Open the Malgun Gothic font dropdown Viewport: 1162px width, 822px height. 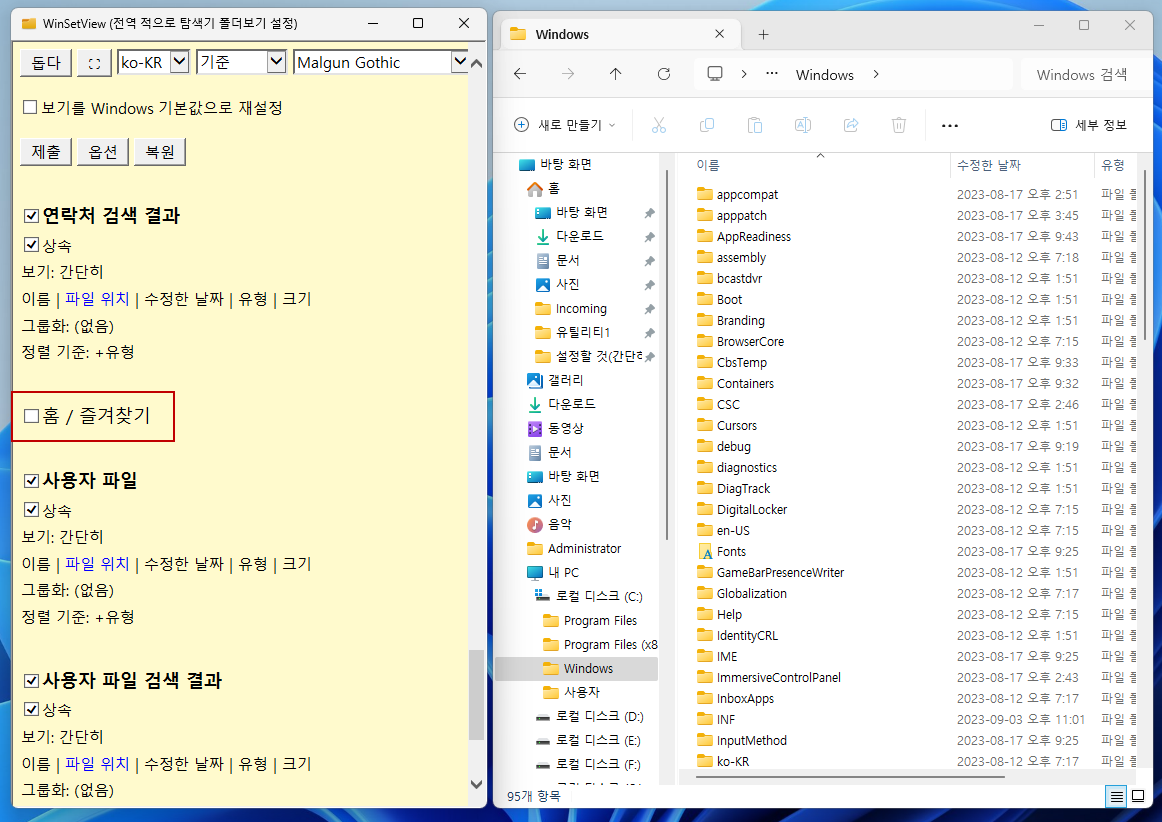(381, 62)
